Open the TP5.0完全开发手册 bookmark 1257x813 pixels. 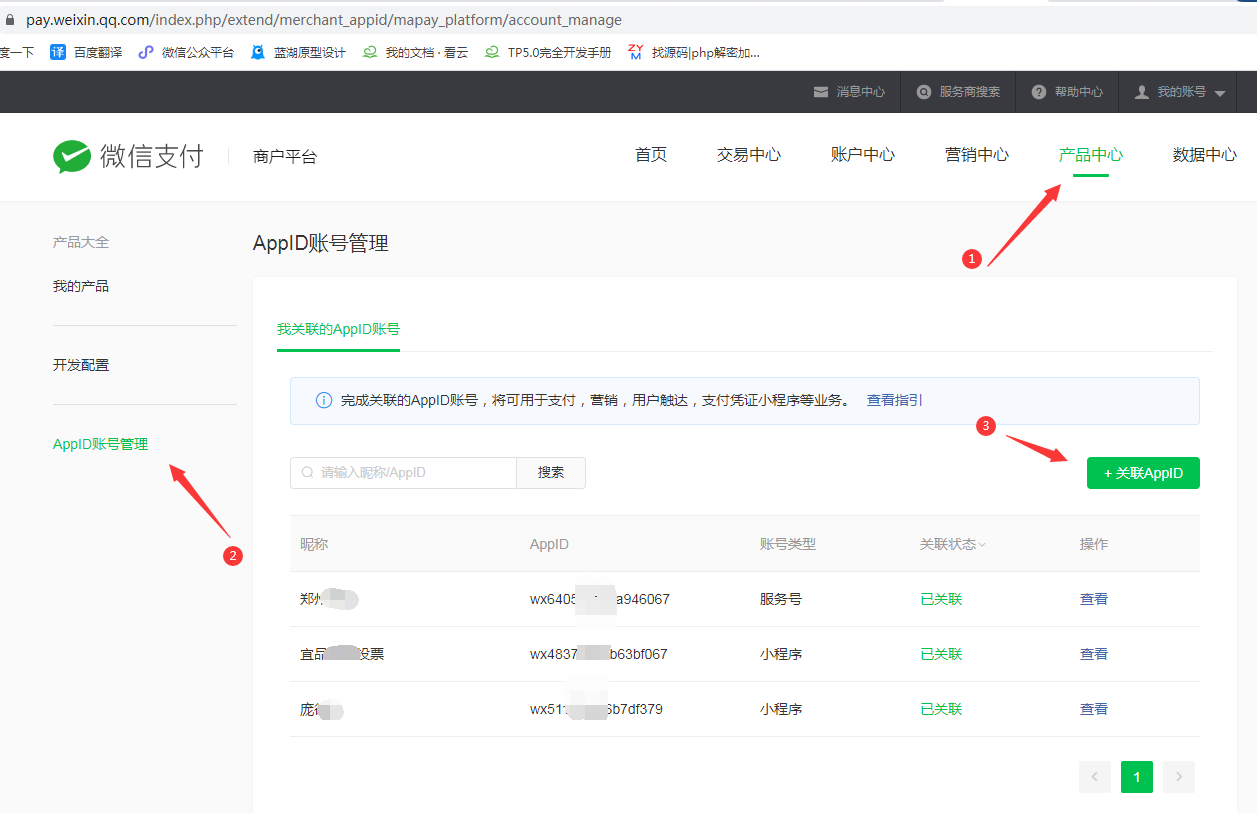(548, 52)
